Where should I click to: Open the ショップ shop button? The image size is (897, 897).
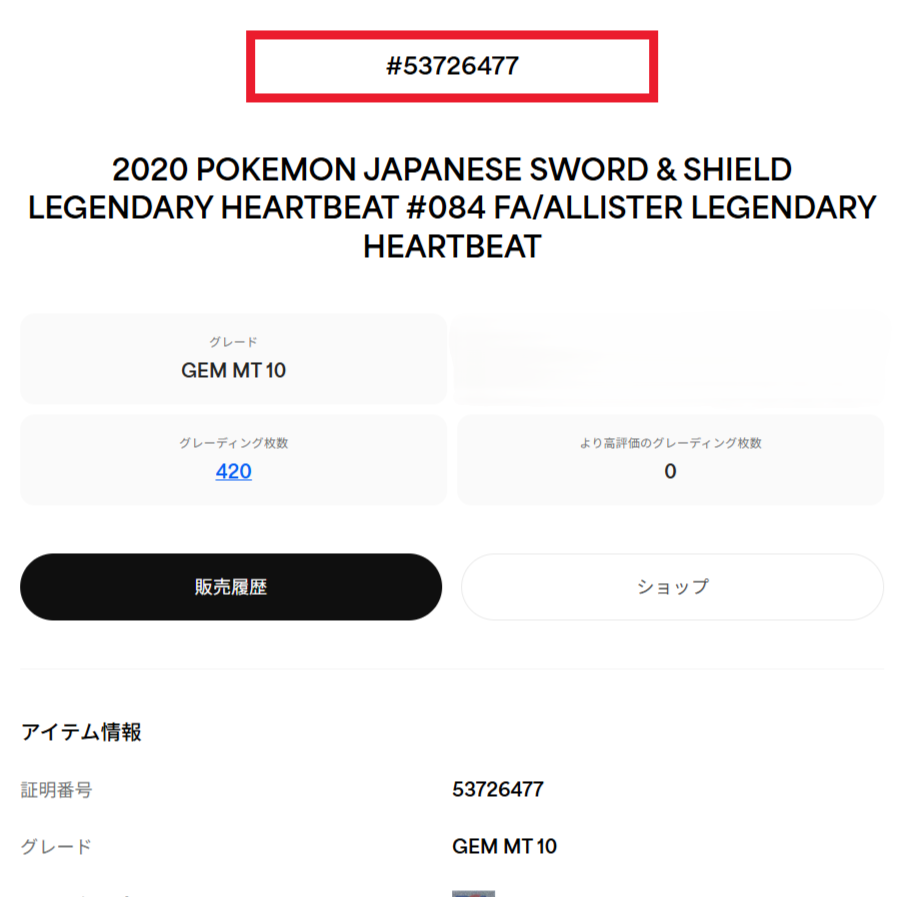[672, 586]
